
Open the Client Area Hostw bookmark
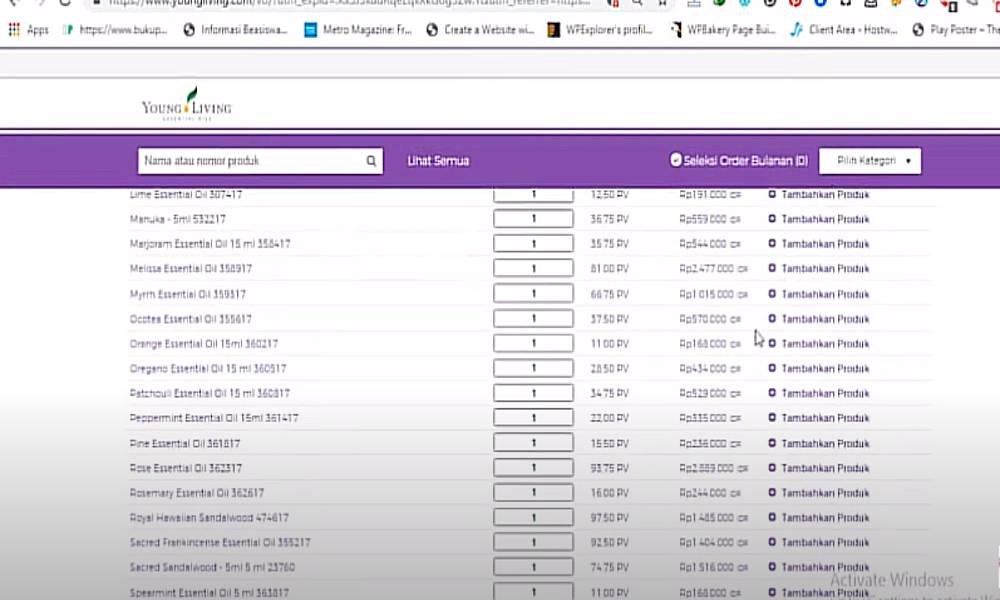[843, 29]
